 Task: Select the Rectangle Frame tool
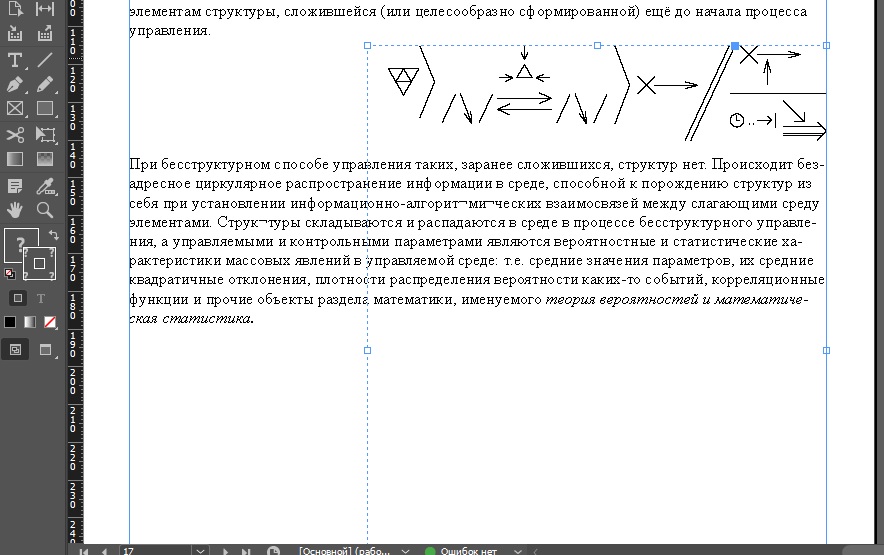point(15,108)
